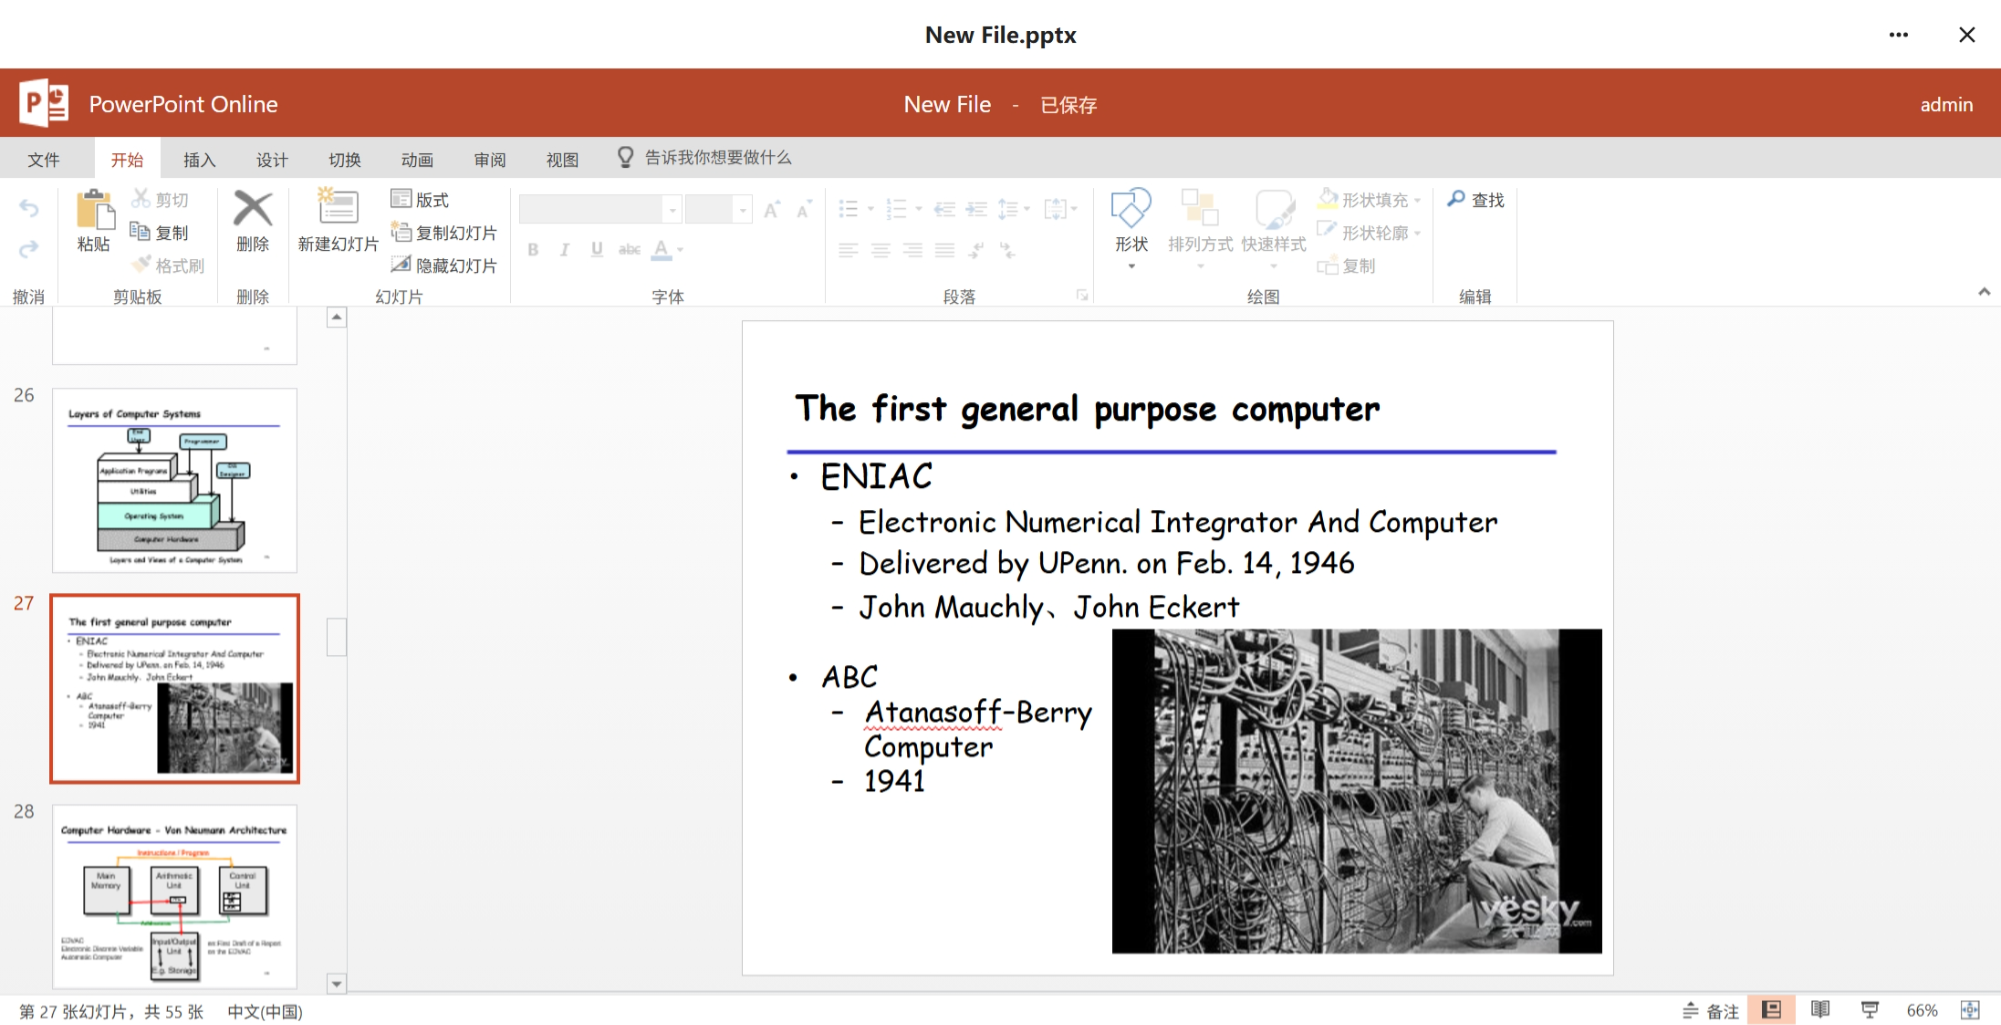Viewport: 2001px width, 1025px height.
Task: Click the Find (查找) magnifier icon
Action: [1456, 199]
